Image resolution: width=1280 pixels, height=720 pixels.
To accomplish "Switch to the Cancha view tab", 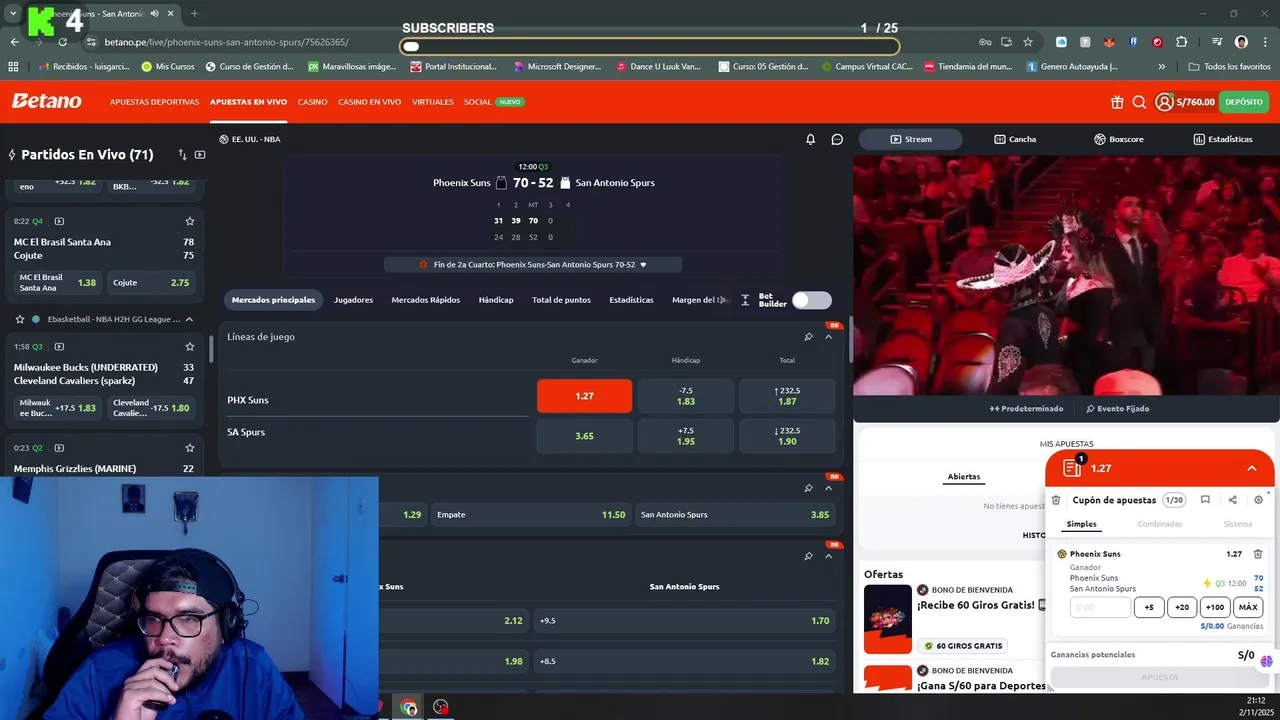I will [1015, 139].
